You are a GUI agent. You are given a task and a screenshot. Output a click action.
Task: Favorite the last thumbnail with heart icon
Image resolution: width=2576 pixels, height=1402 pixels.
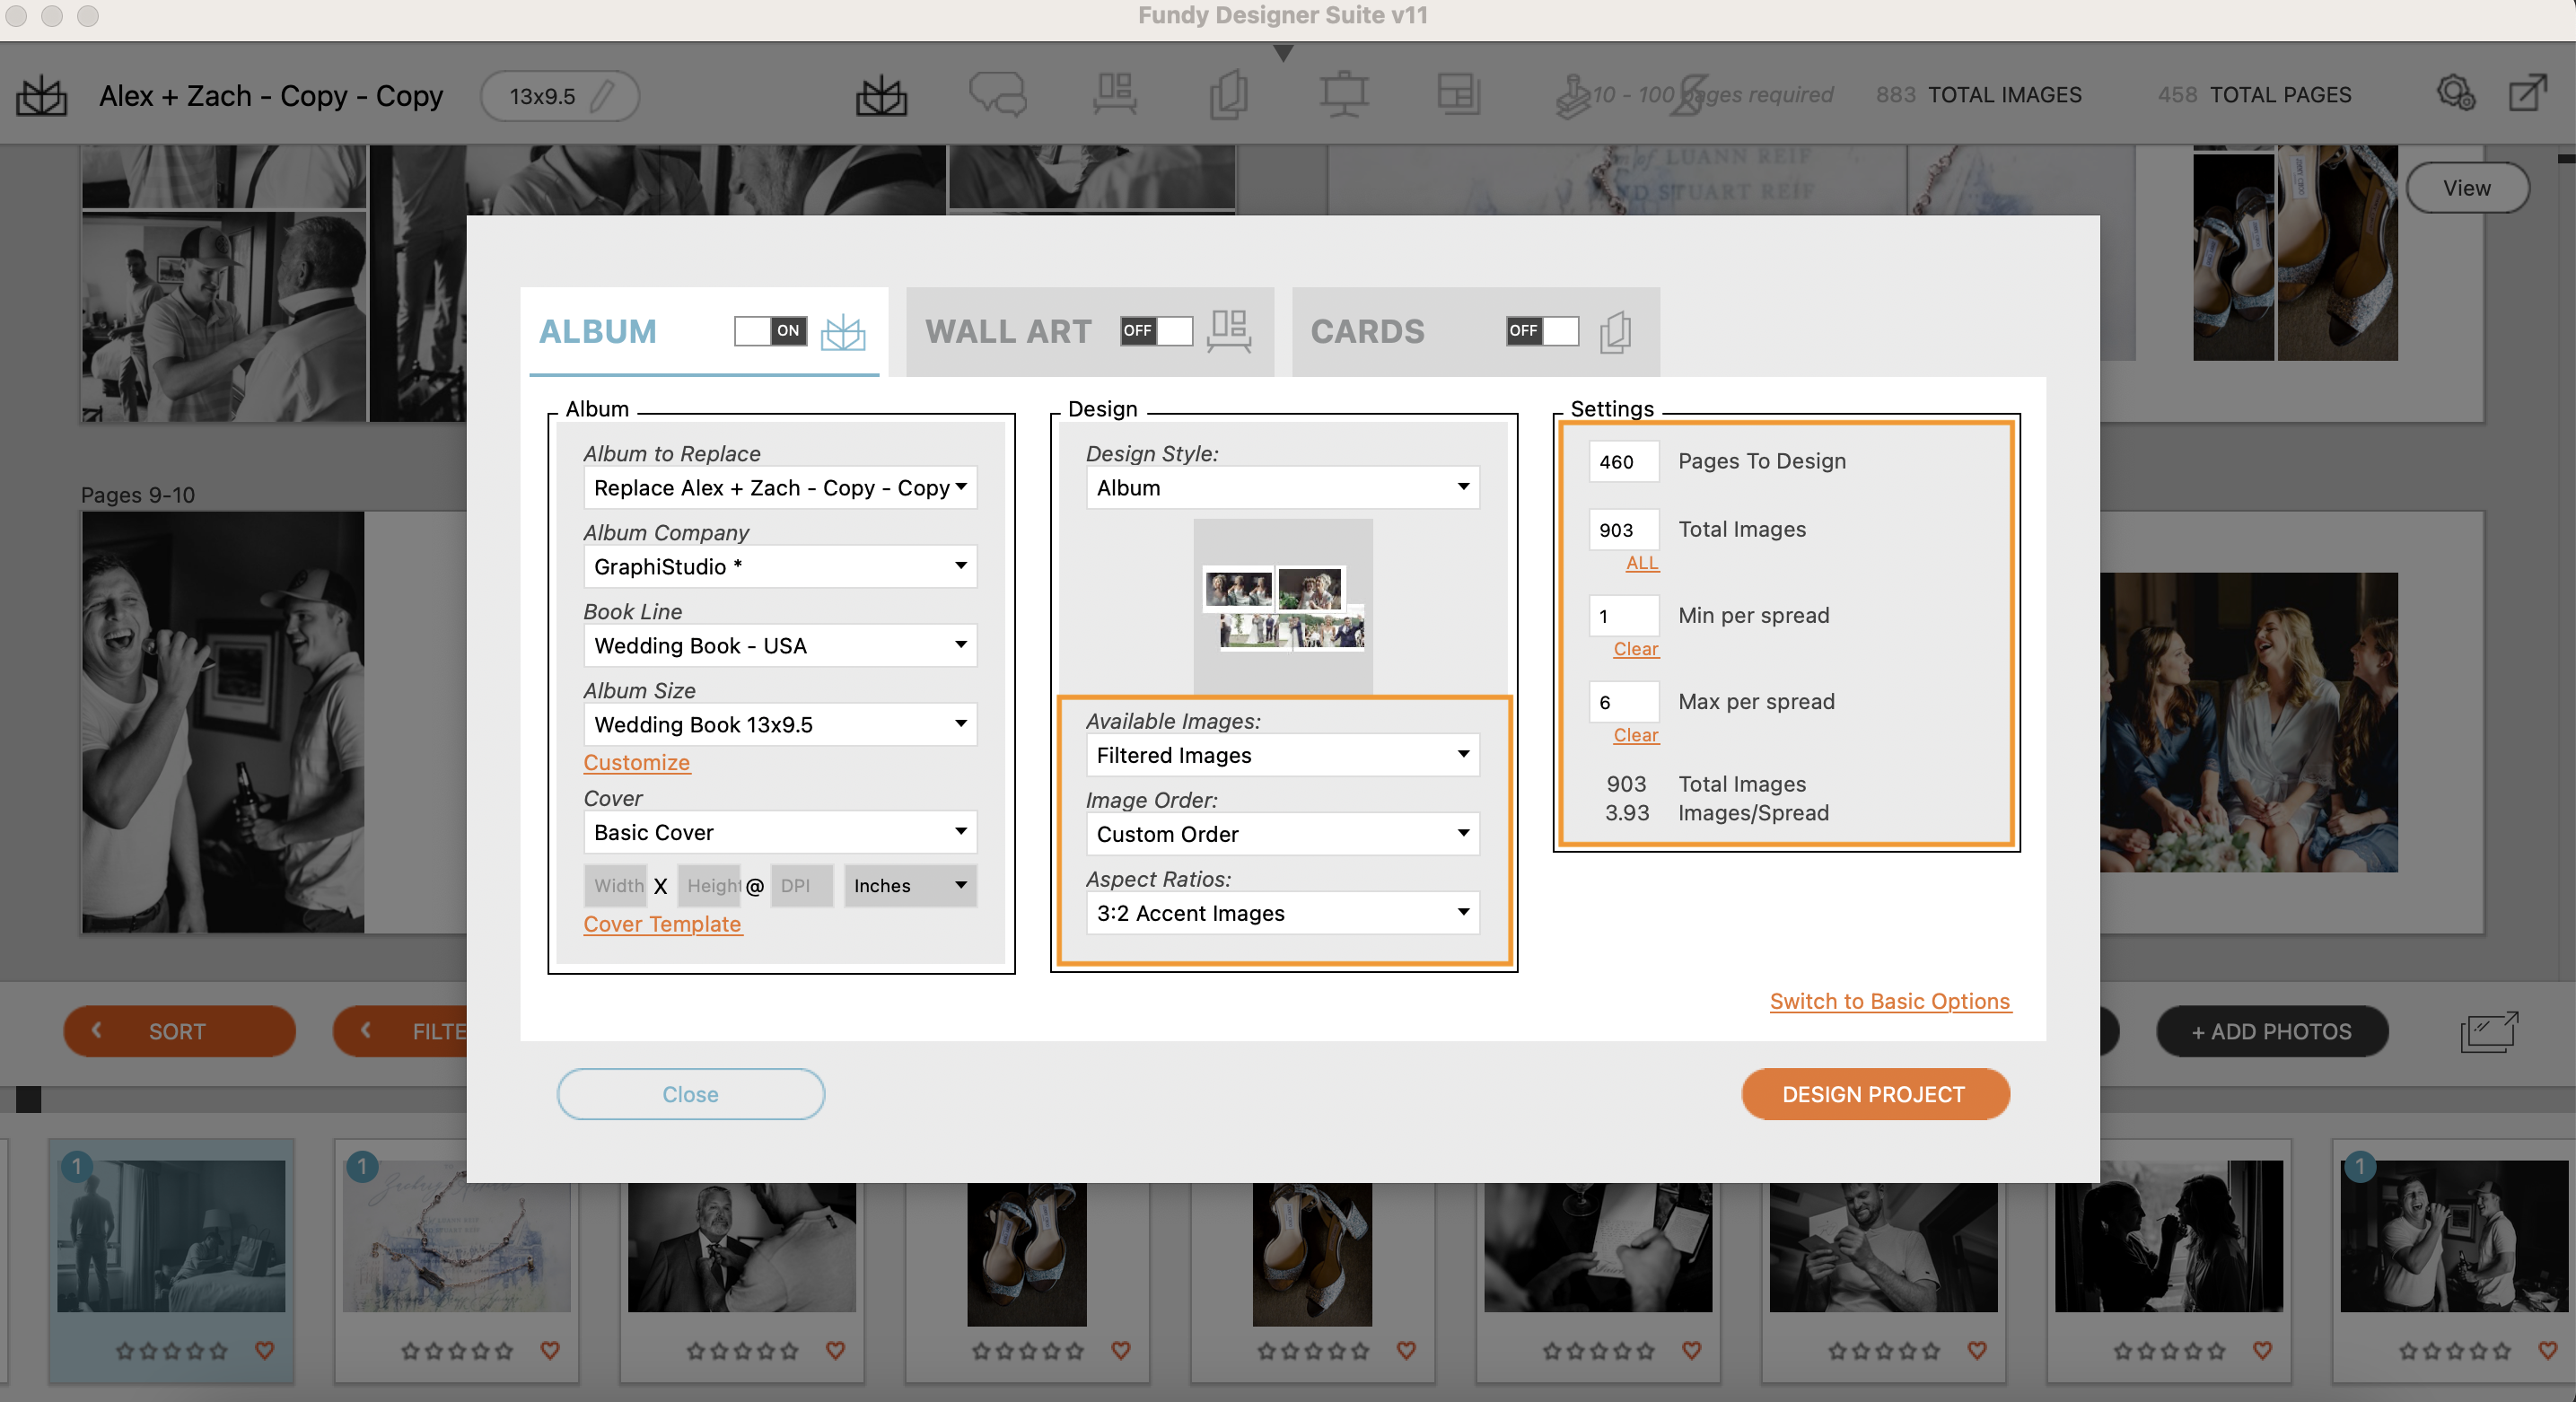click(2548, 1350)
